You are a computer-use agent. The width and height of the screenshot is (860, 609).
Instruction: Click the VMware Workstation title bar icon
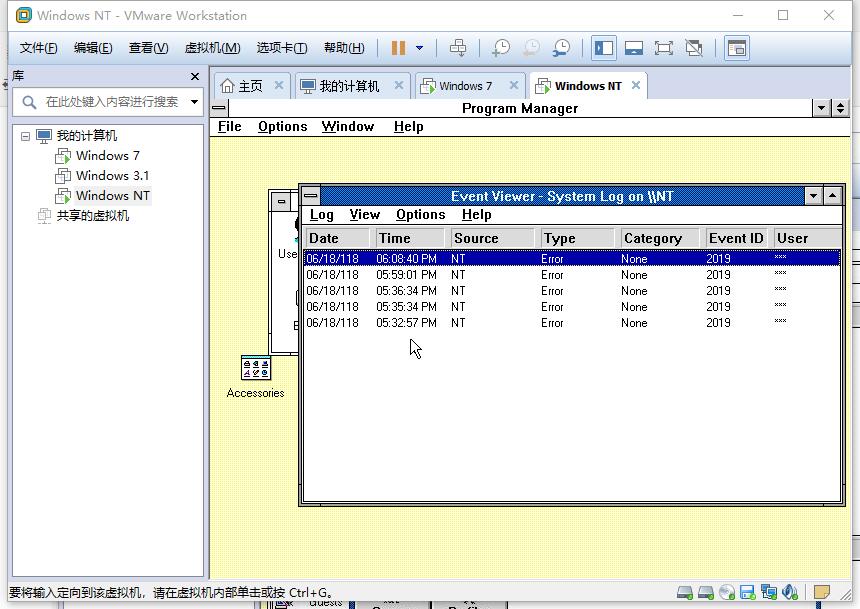click(x=24, y=15)
